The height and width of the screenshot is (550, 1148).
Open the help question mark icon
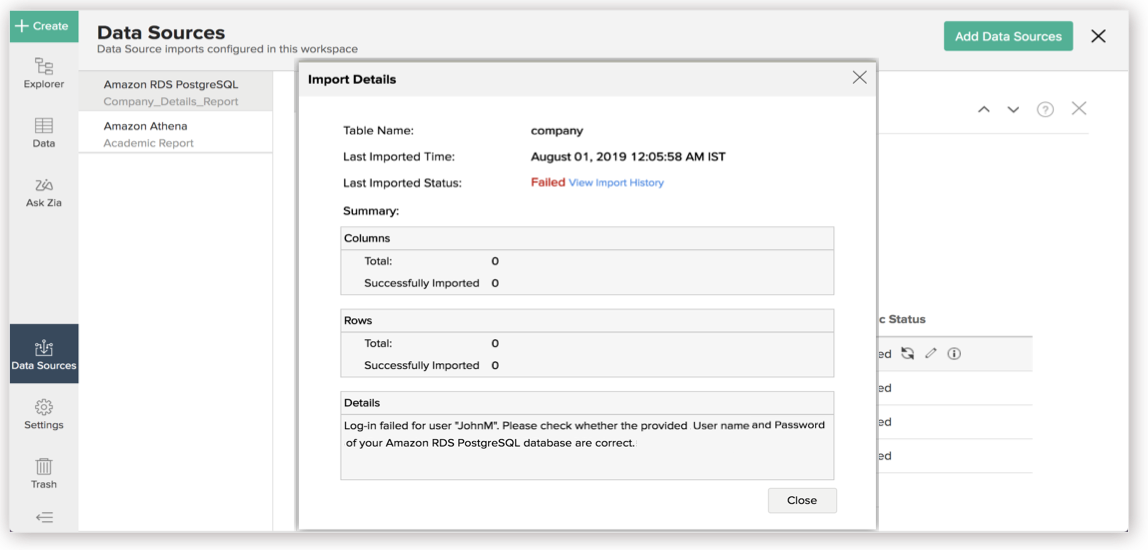coord(1045,110)
